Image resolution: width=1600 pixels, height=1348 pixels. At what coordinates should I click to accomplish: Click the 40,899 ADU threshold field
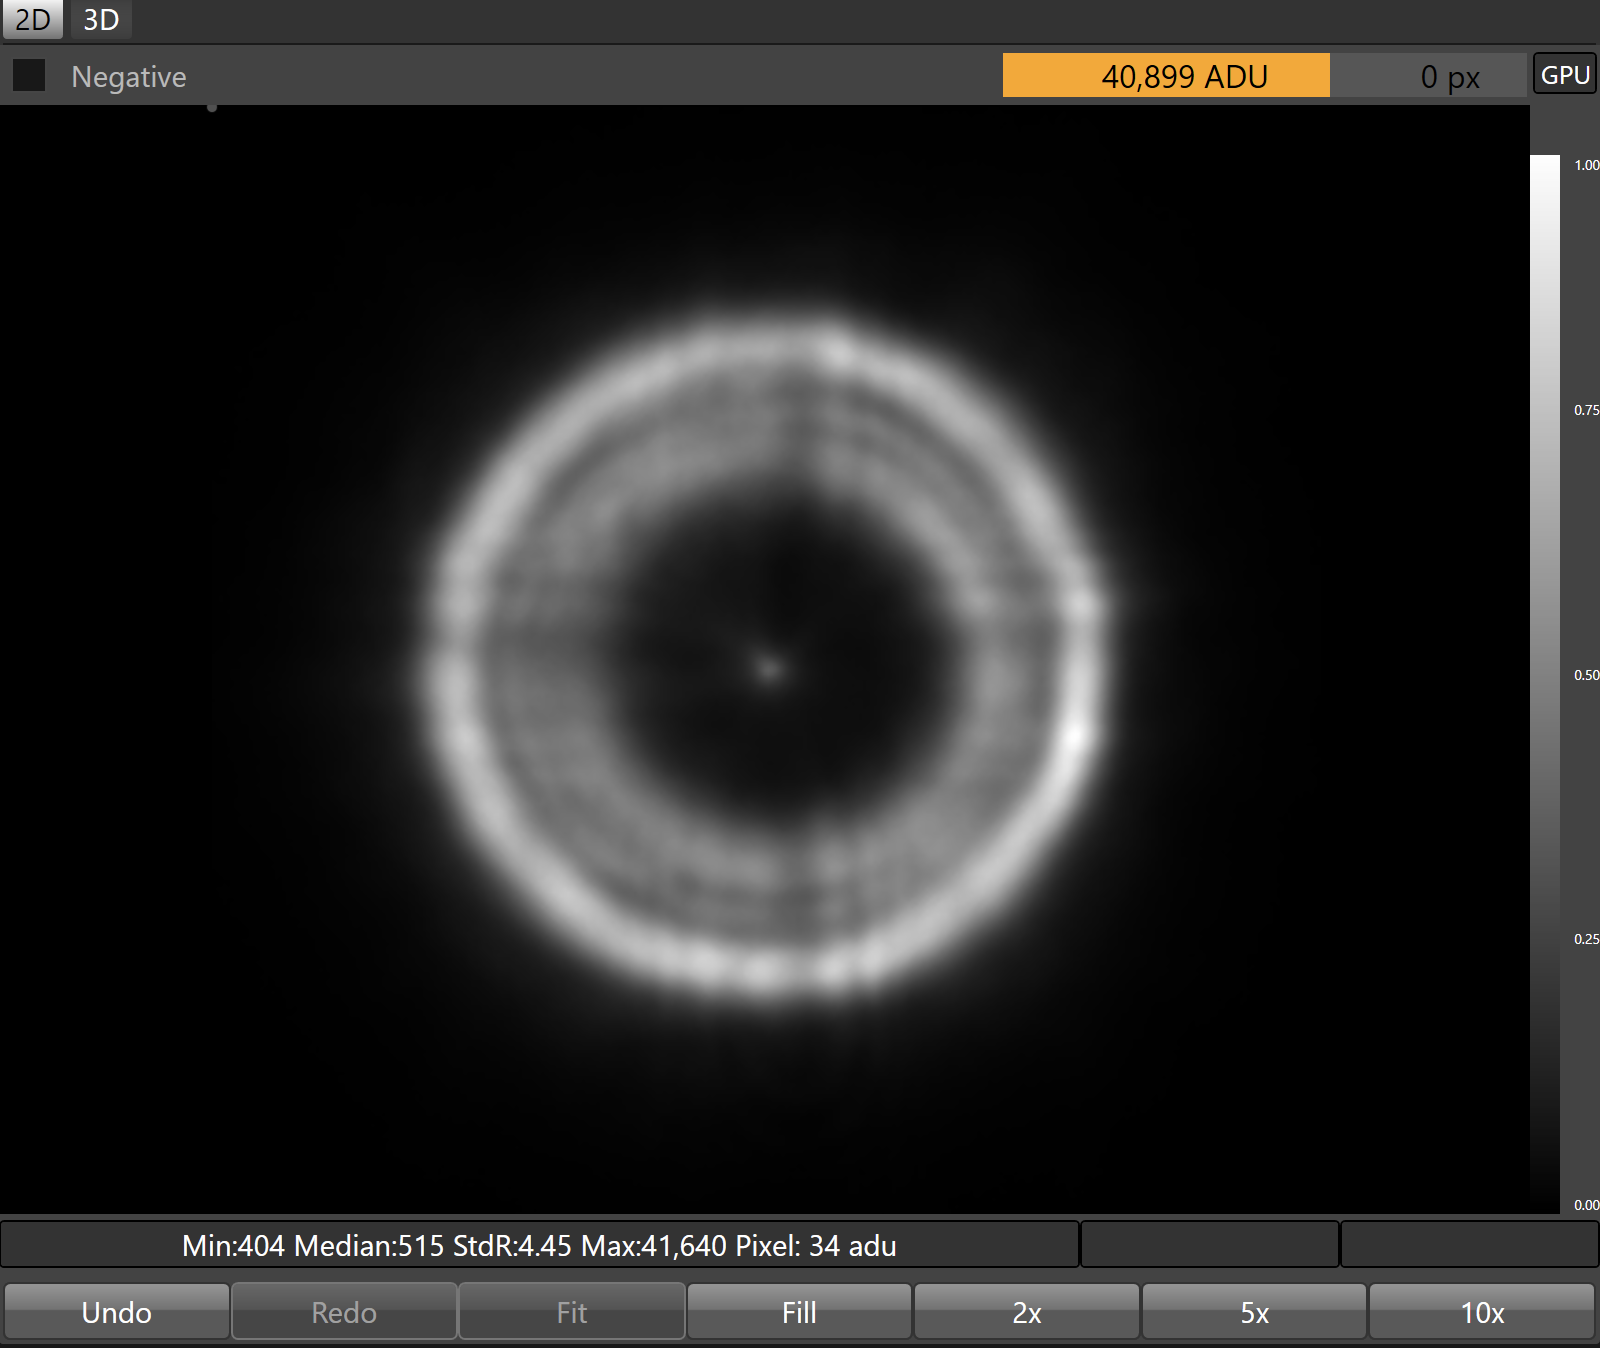(x=1166, y=76)
